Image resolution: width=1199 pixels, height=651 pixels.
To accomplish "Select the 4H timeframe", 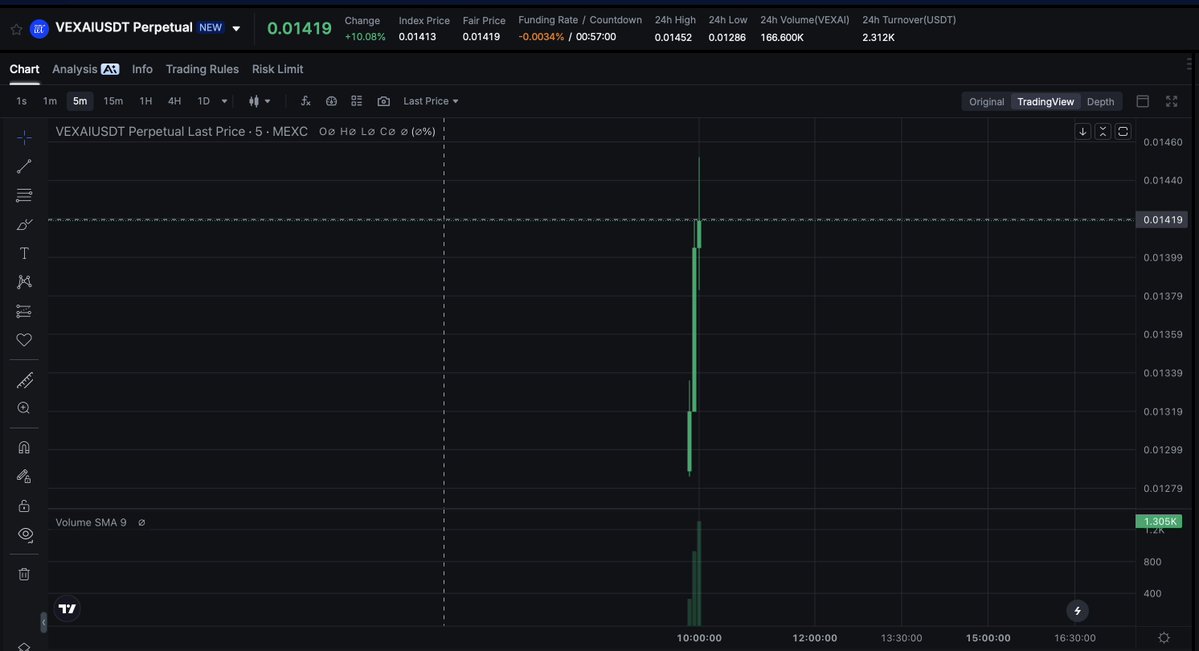I will [174, 101].
